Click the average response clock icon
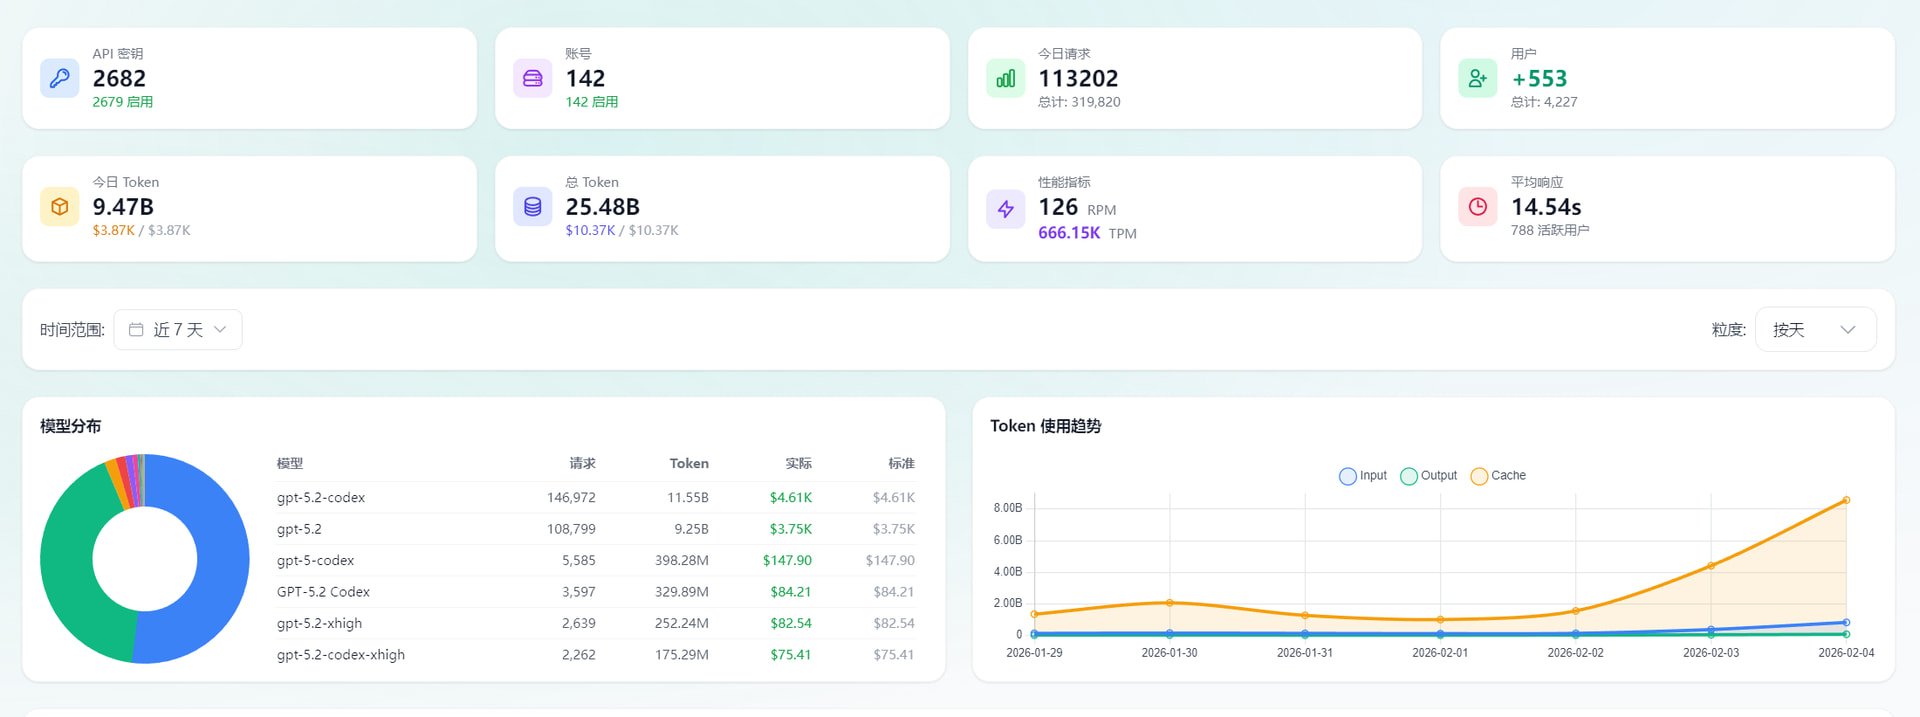 pos(1478,207)
